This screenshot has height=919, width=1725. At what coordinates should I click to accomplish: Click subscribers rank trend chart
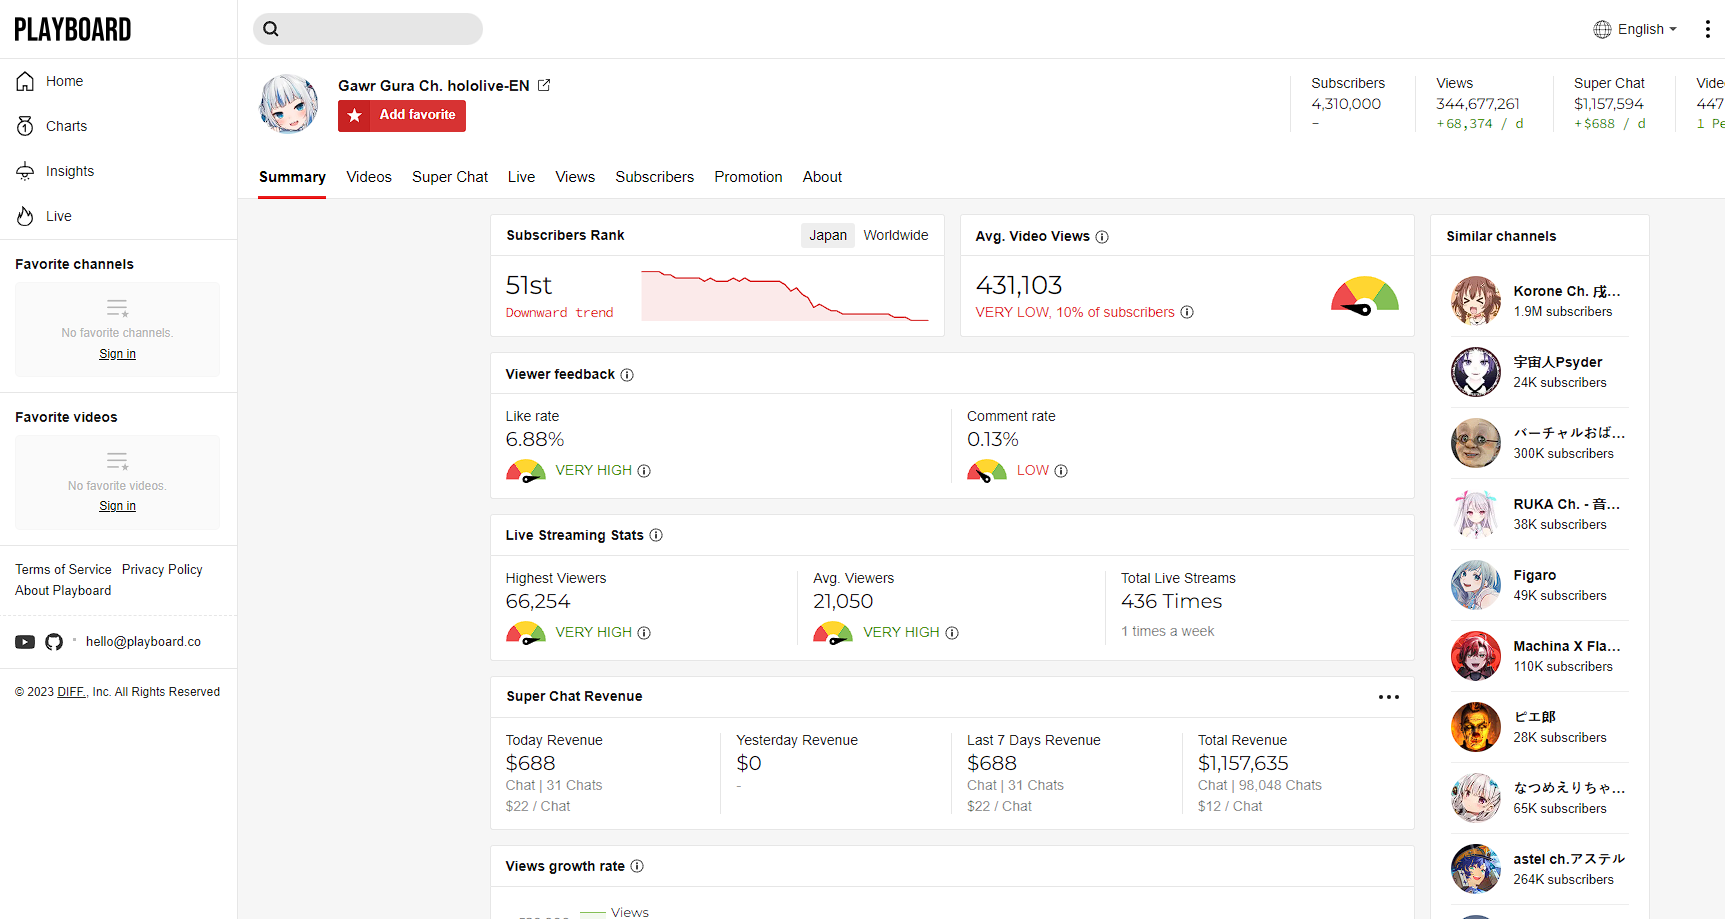[785, 296]
